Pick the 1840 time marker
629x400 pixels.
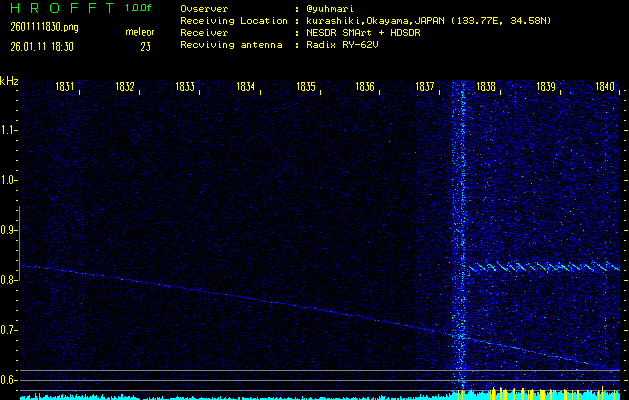tap(605, 88)
